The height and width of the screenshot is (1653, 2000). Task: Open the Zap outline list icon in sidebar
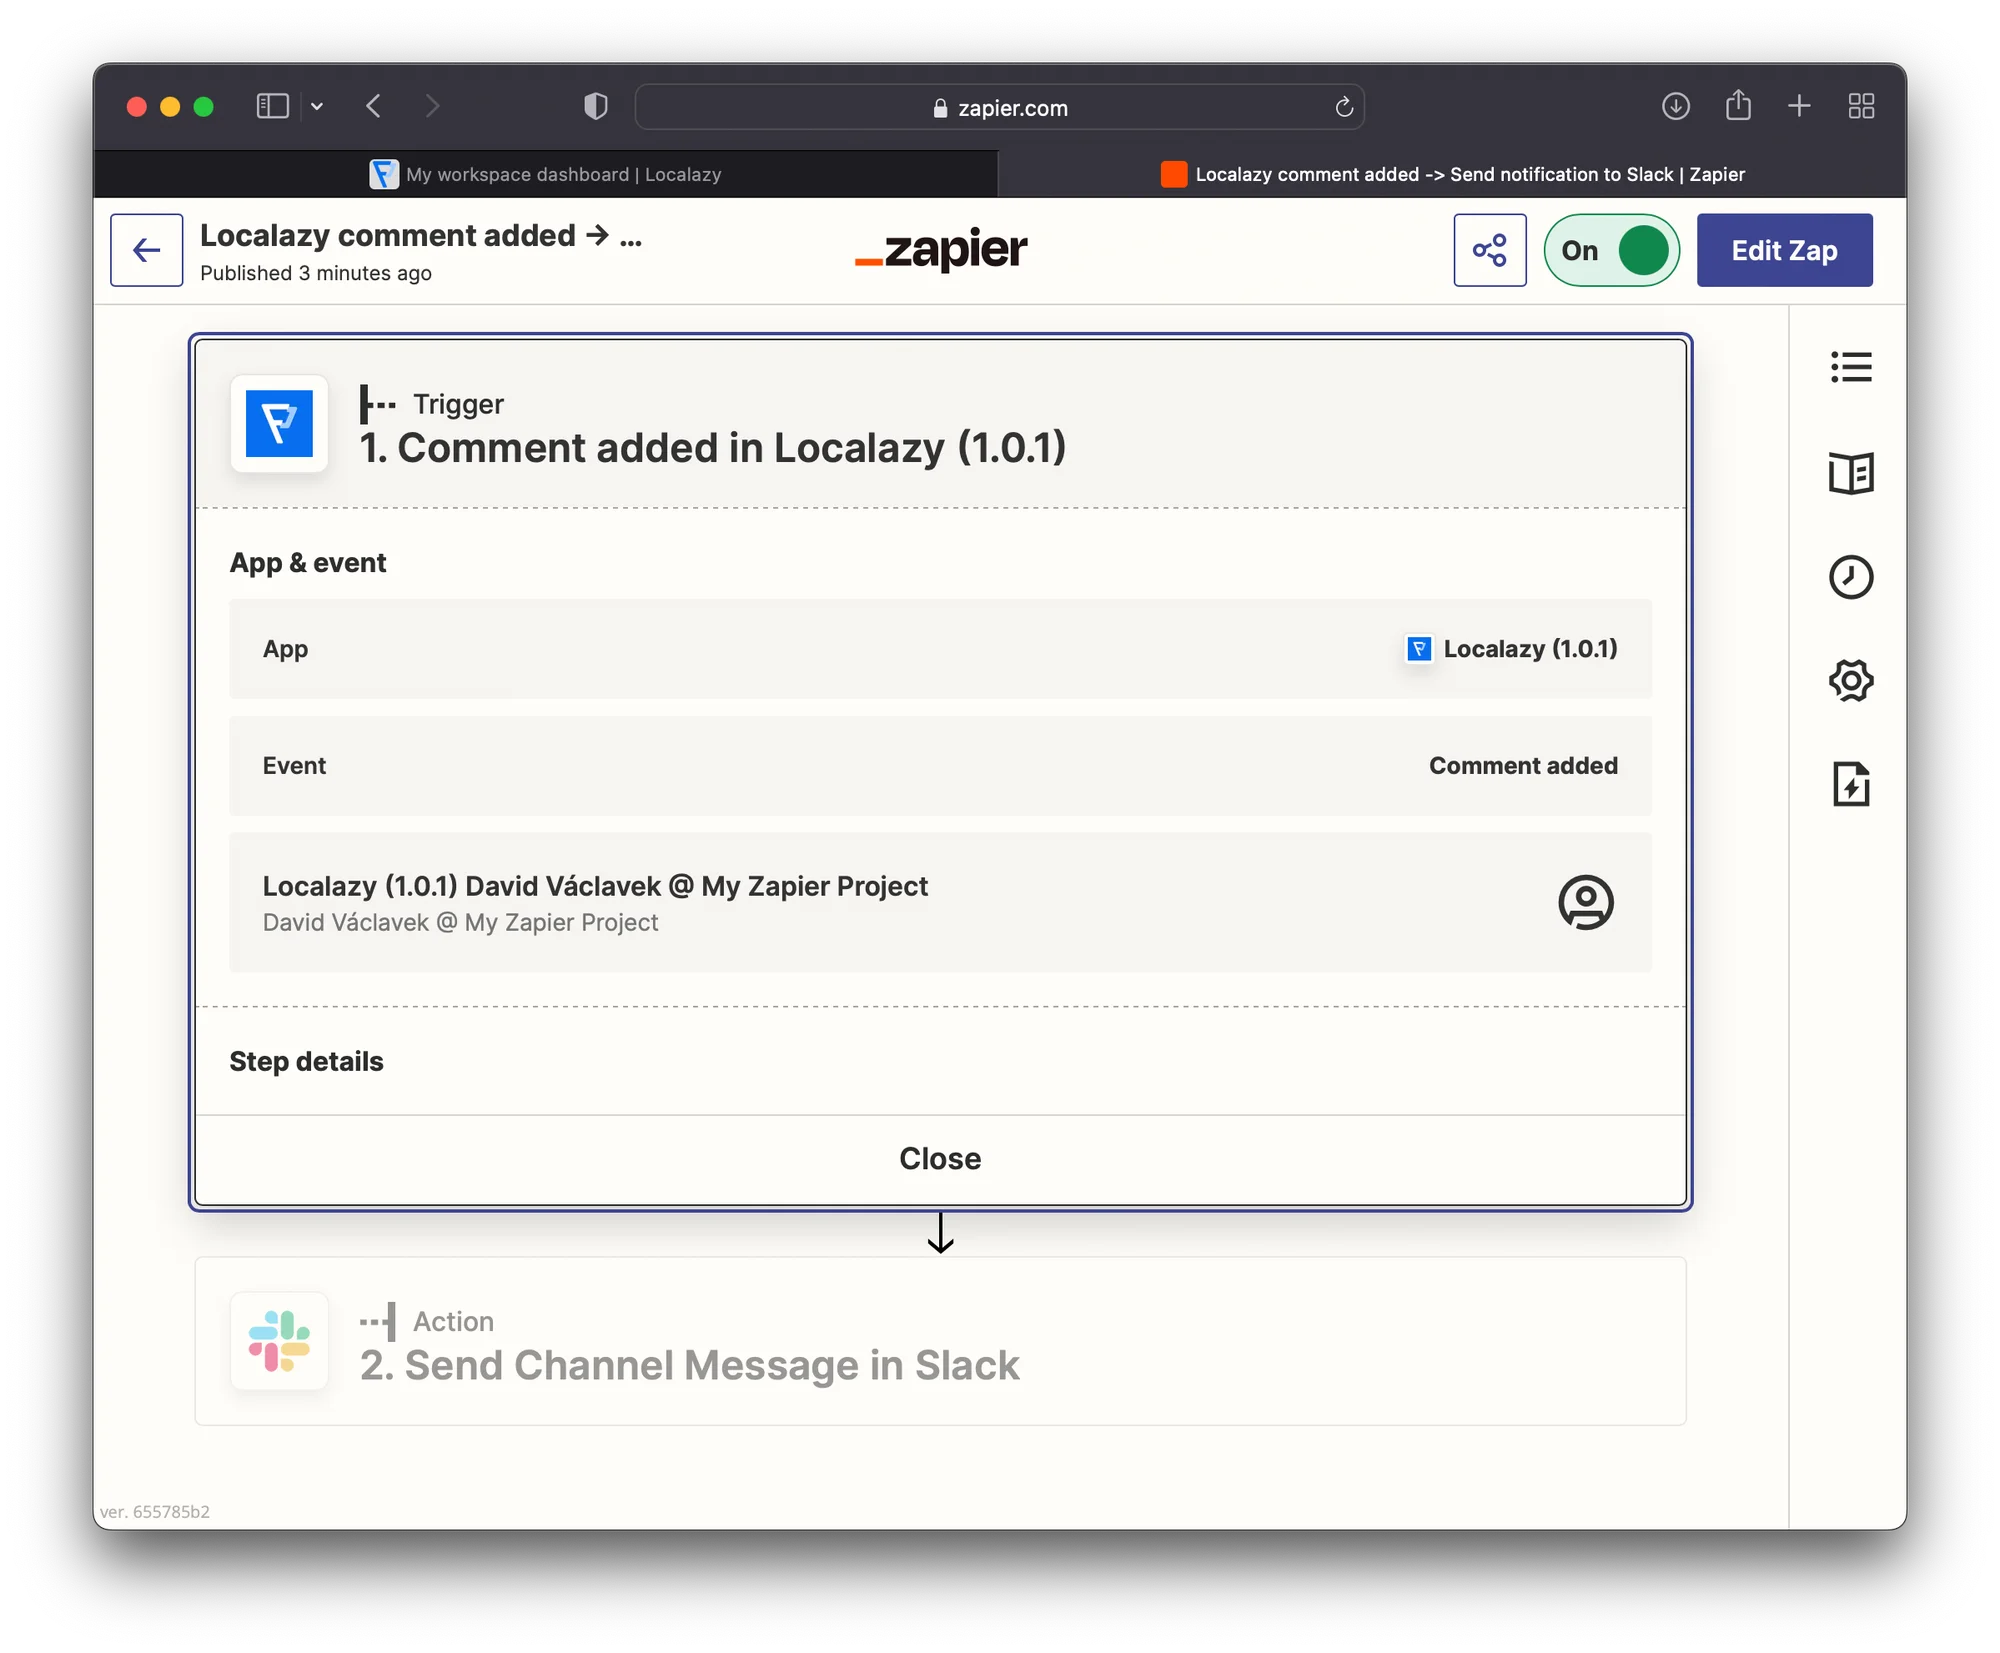[1850, 367]
